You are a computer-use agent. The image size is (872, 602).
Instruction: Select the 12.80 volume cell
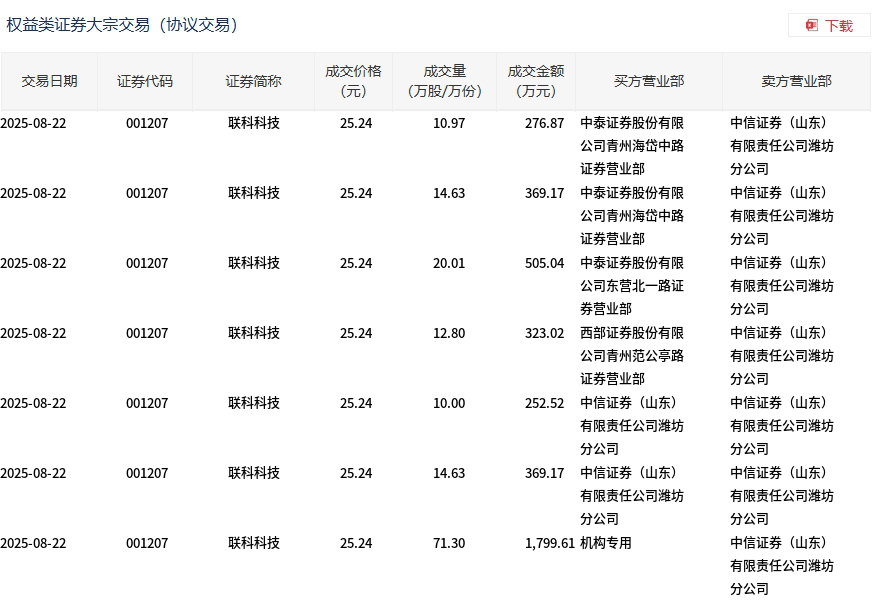(449, 333)
